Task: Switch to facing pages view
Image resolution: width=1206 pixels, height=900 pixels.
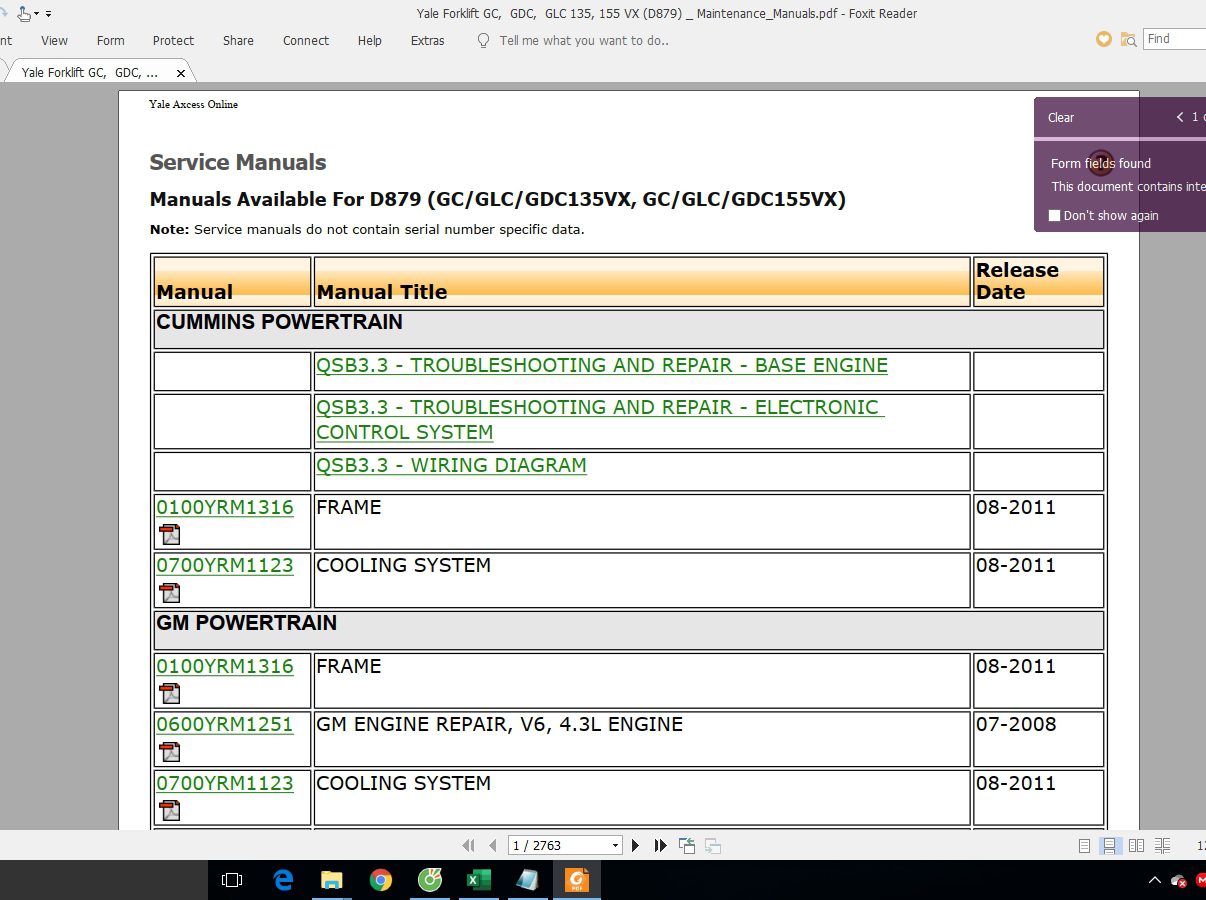Action: 1136,846
